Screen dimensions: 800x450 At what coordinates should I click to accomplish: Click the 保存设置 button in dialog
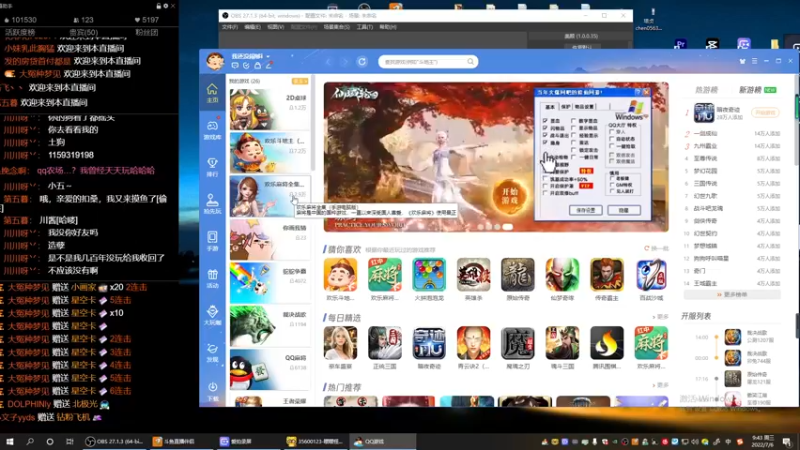(x=585, y=210)
